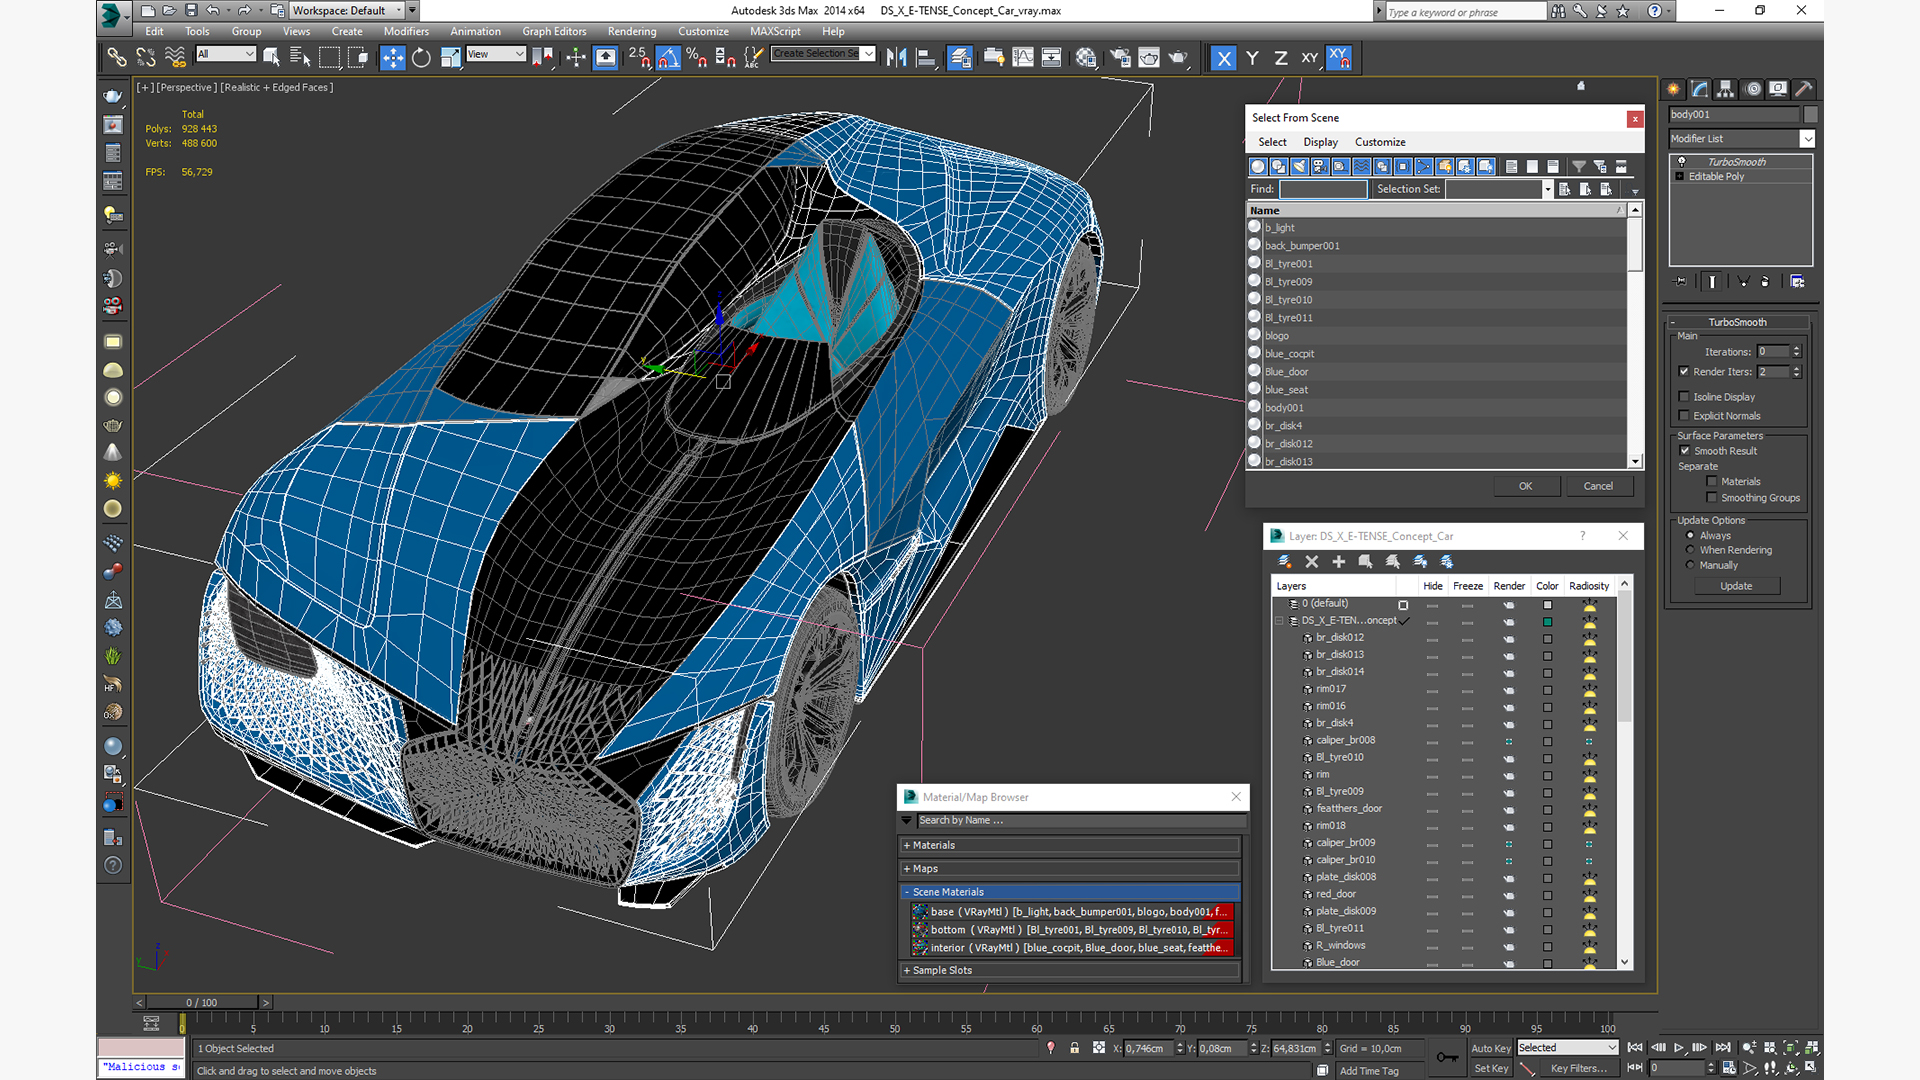The height and width of the screenshot is (1080, 1920).
Task: Expand the Maps group in Material Browser
Action: 1070,868
